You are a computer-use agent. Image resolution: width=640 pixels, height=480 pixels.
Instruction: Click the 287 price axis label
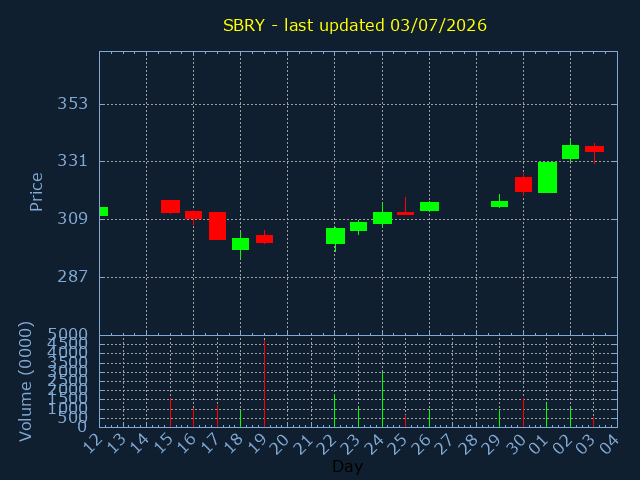pos(73,277)
